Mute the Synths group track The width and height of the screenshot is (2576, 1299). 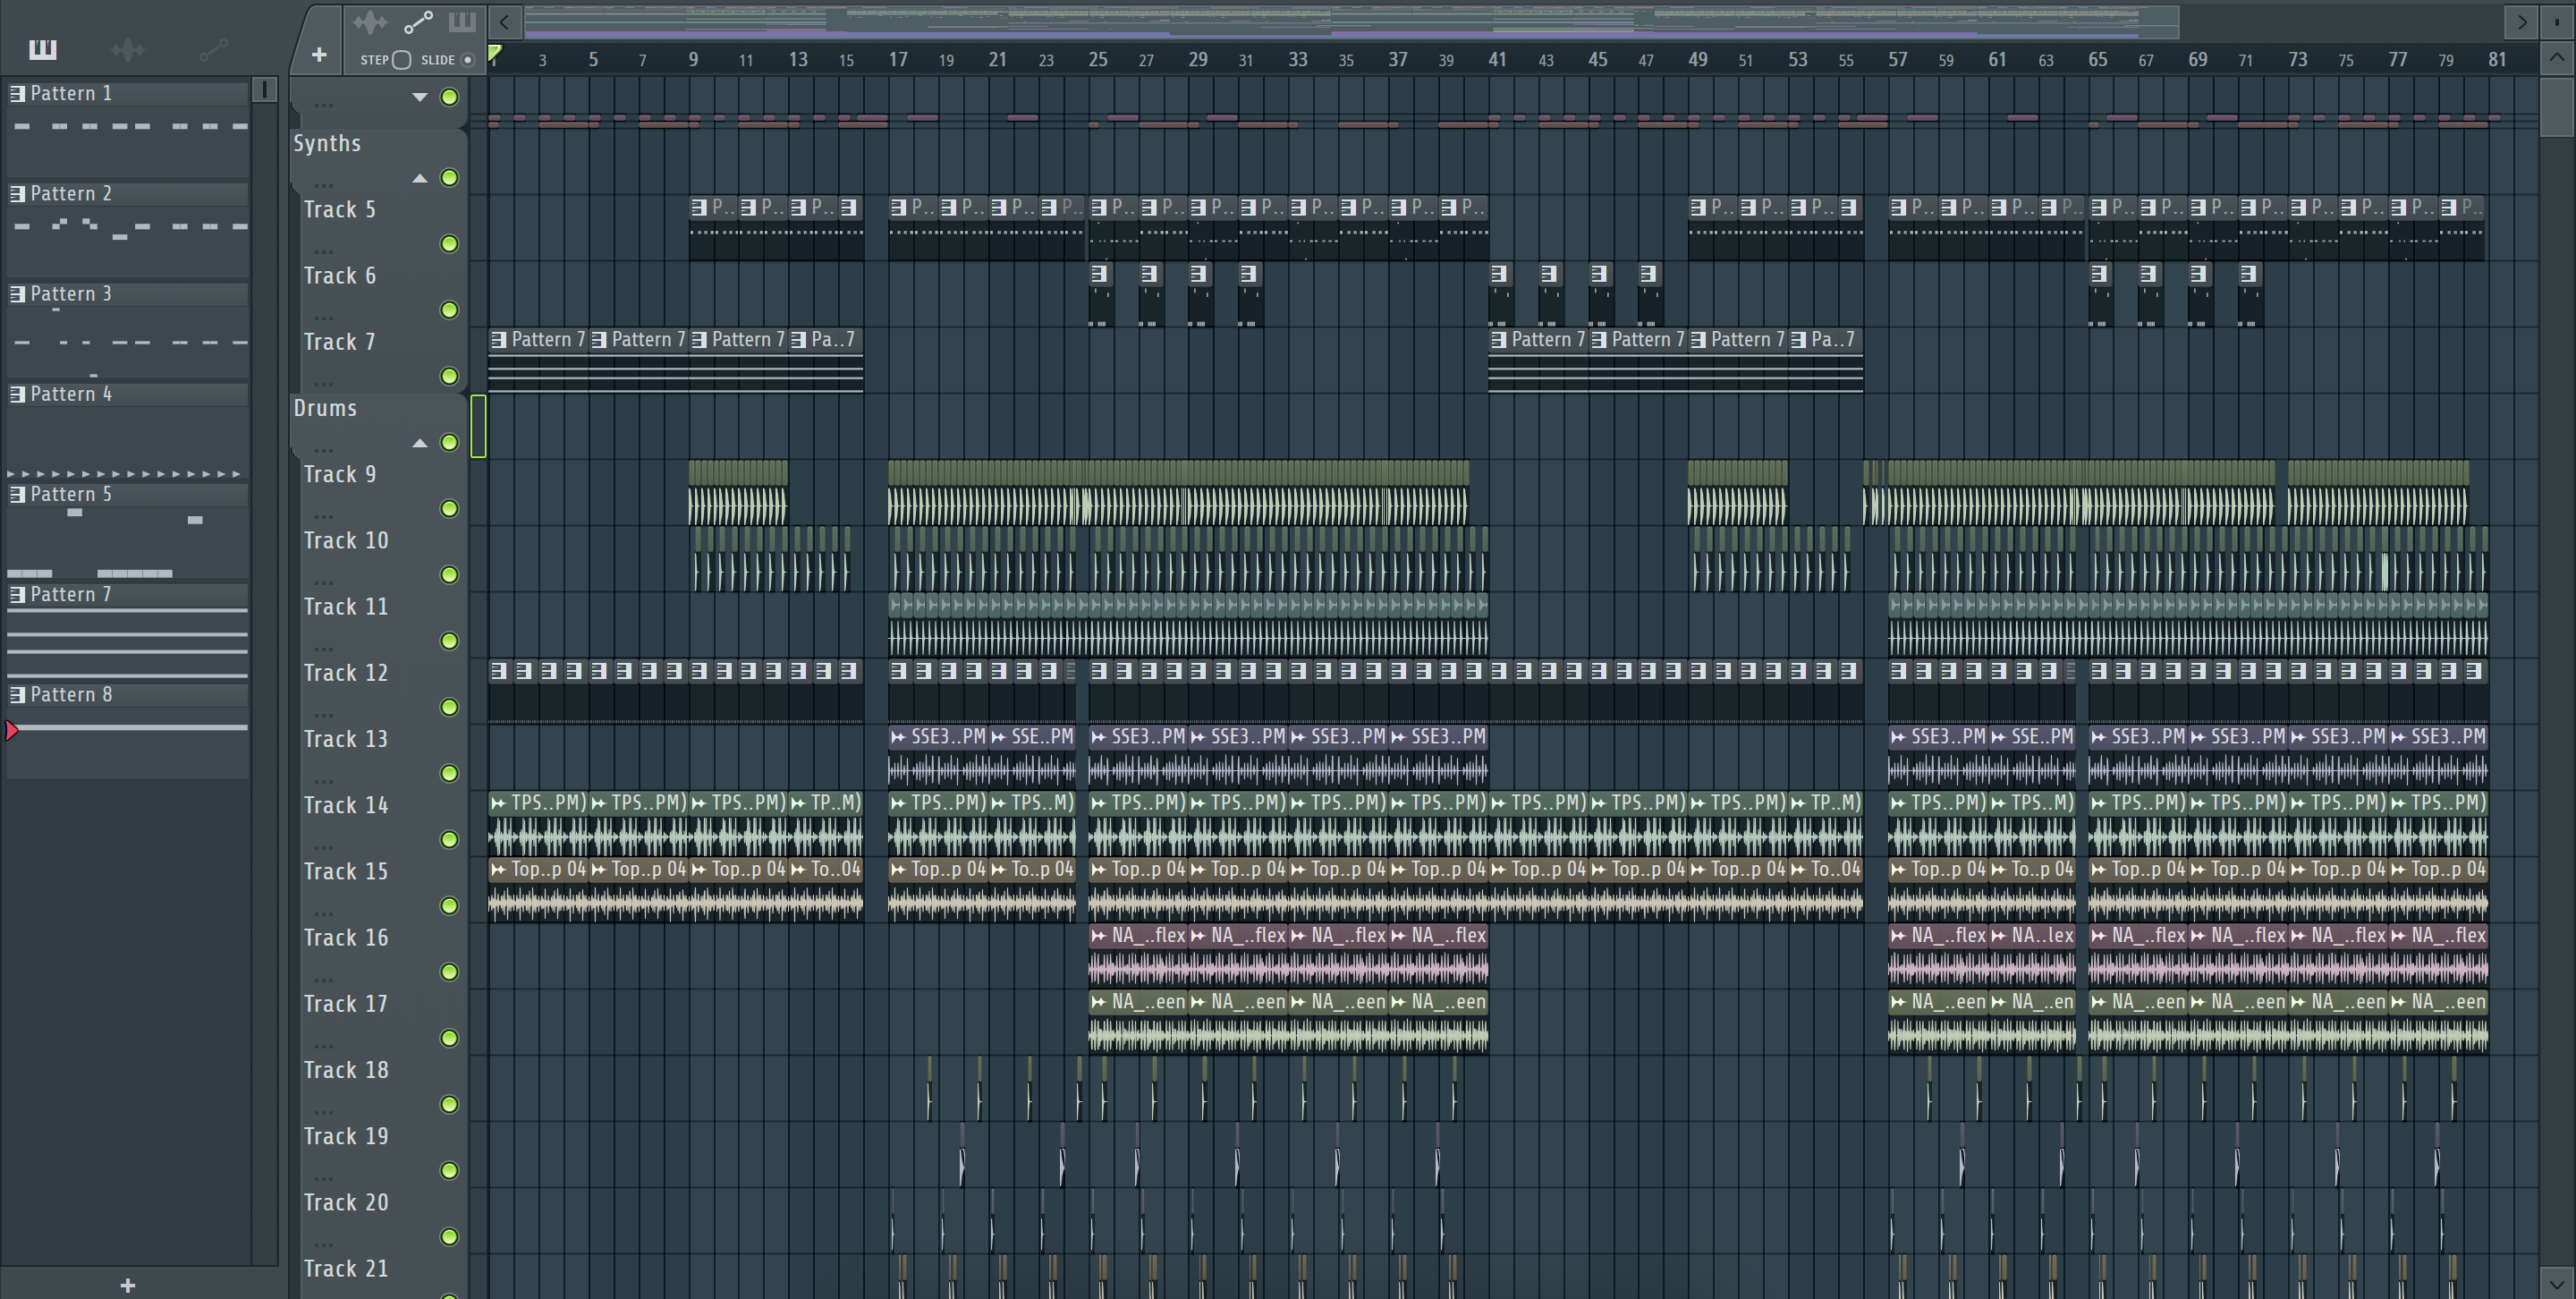[x=450, y=178]
